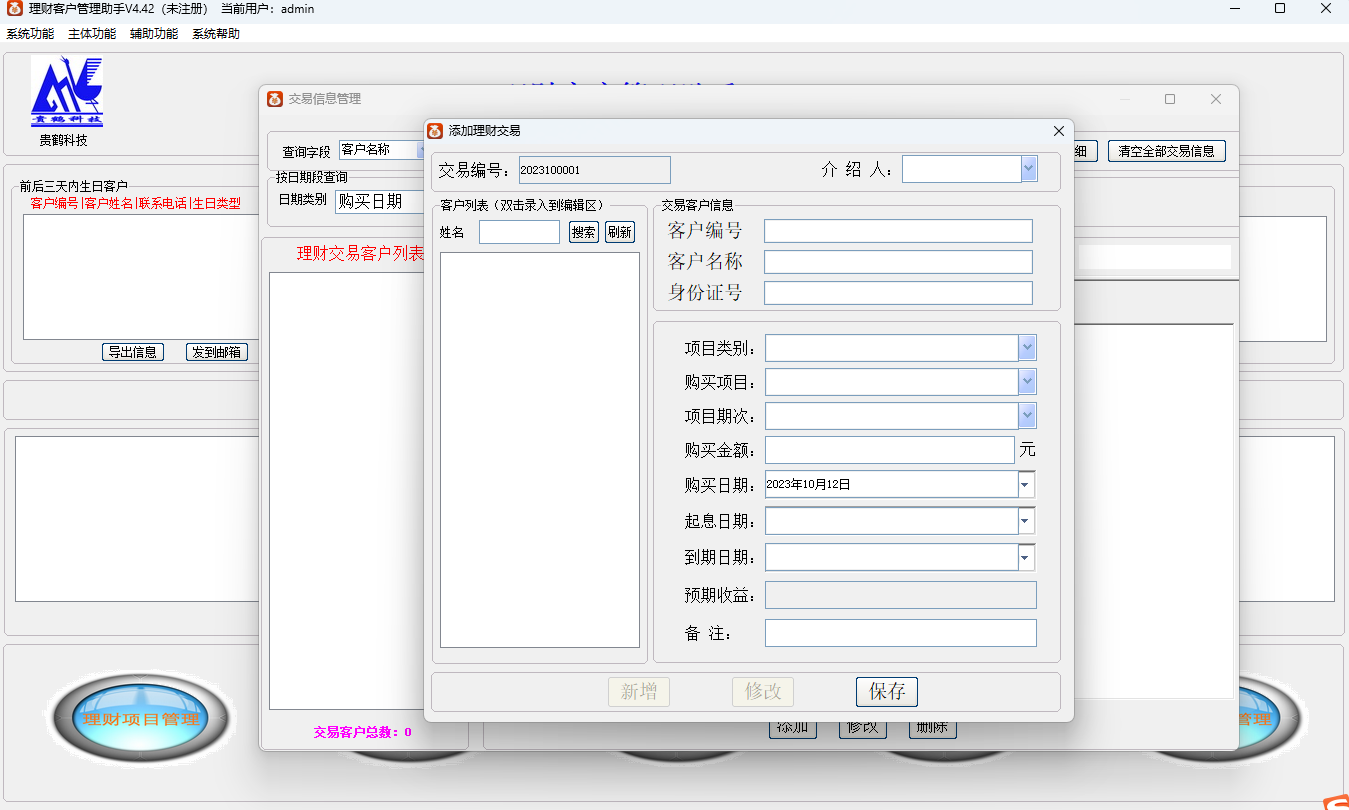Open 查询字段 客户名称 combo in 交易信息管理
Image resolution: width=1349 pixels, height=810 pixels.
click(381, 150)
